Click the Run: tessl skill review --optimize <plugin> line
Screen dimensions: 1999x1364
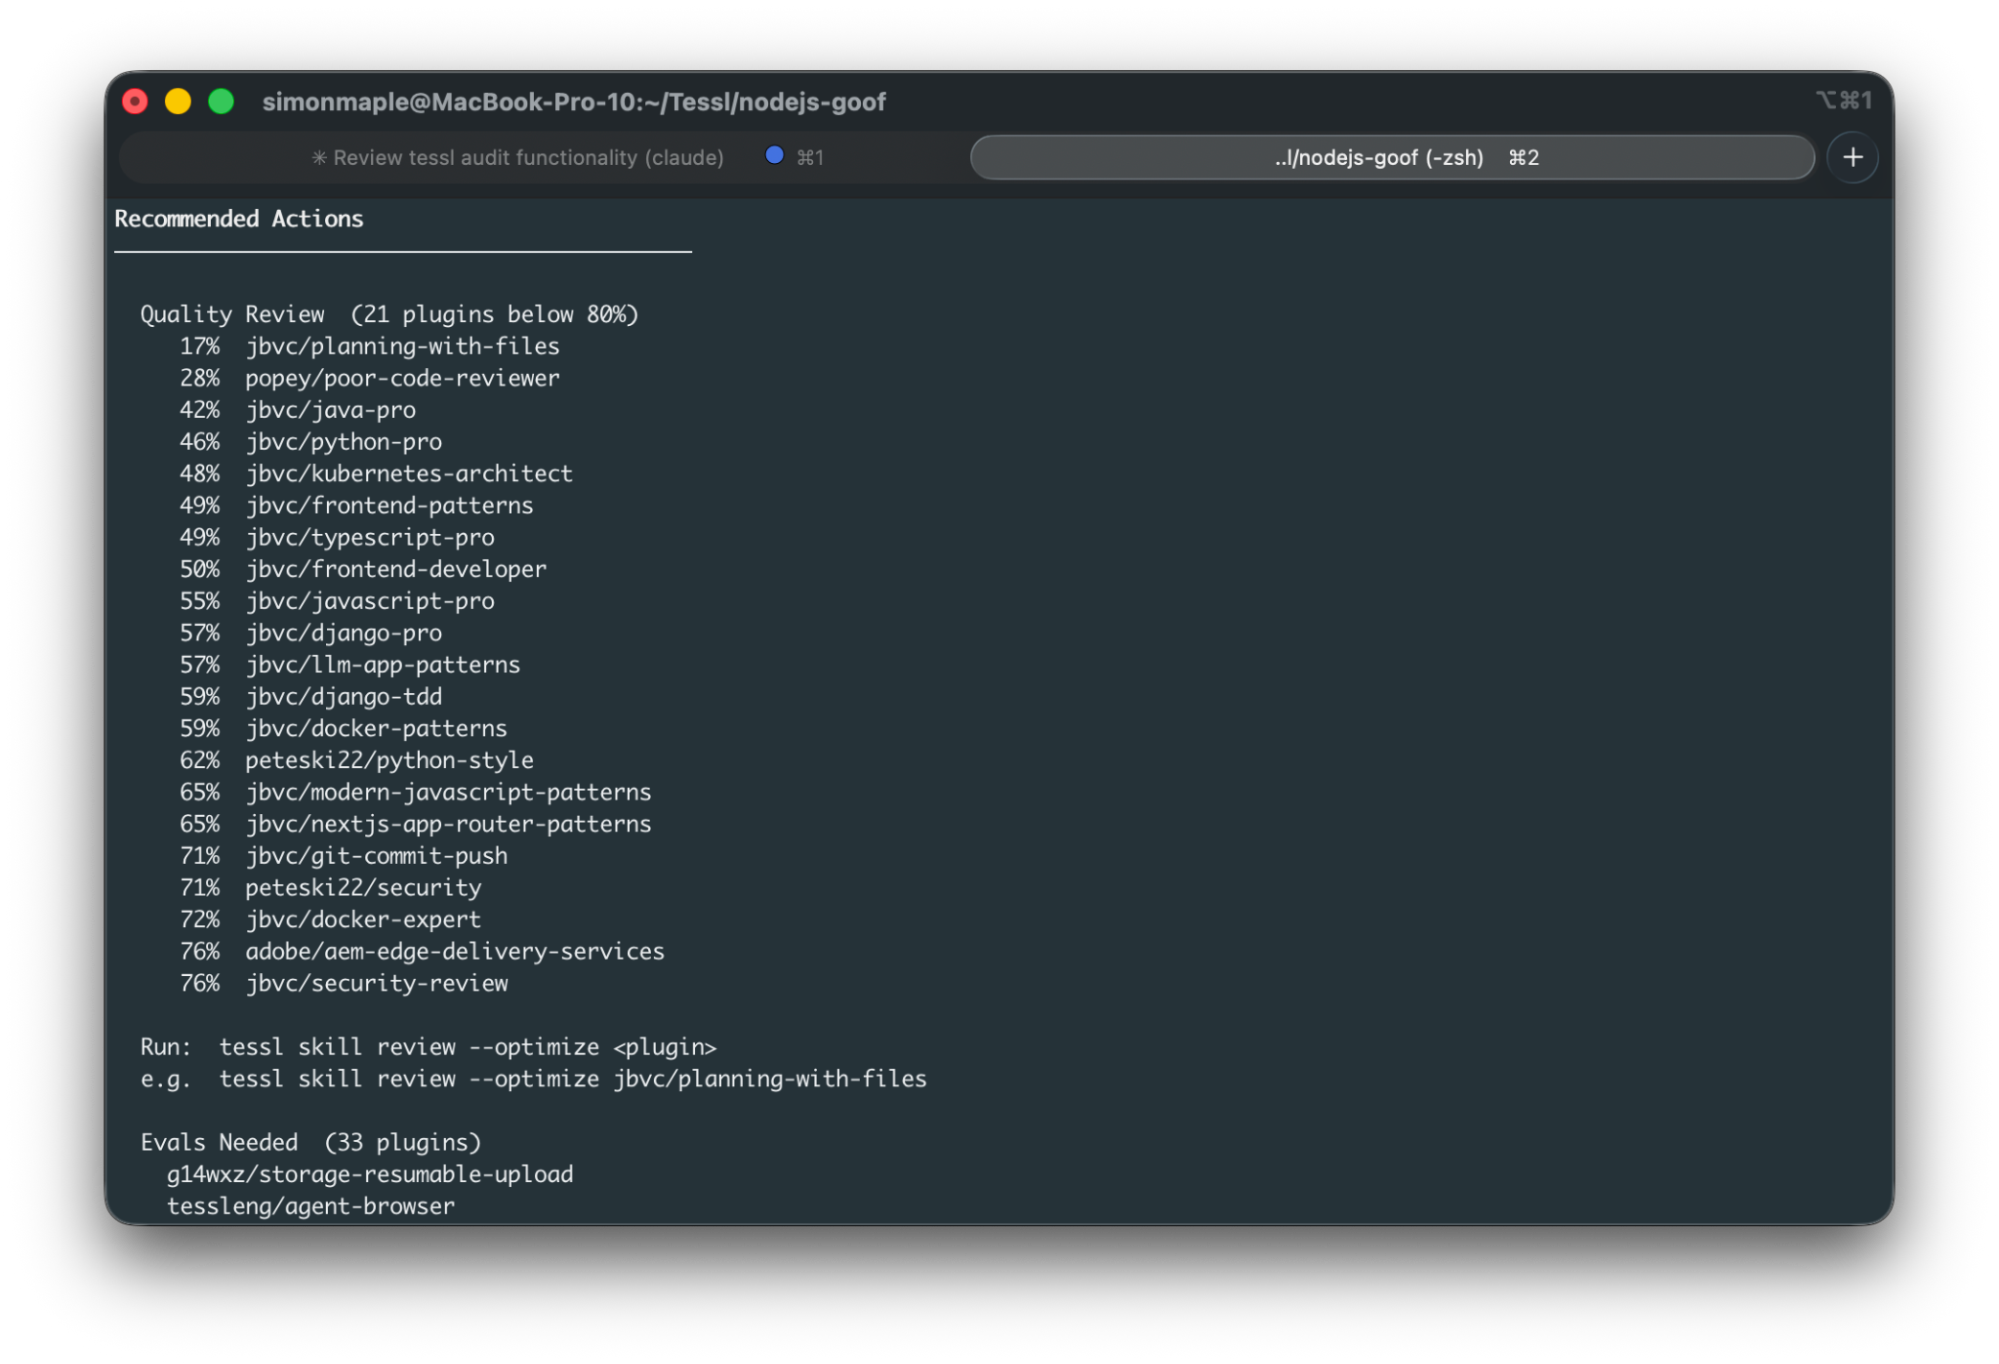pyautogui.click(x=428, y=1047)
